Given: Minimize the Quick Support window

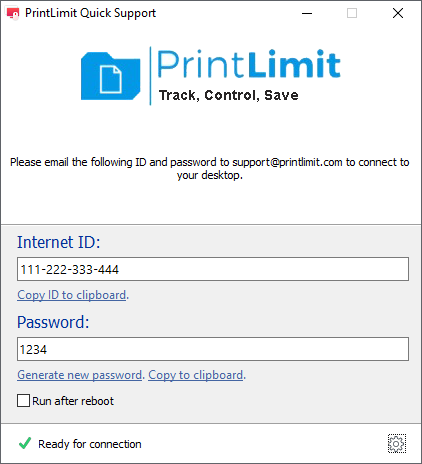Looking at the screenshot, I should coord(307,13).
